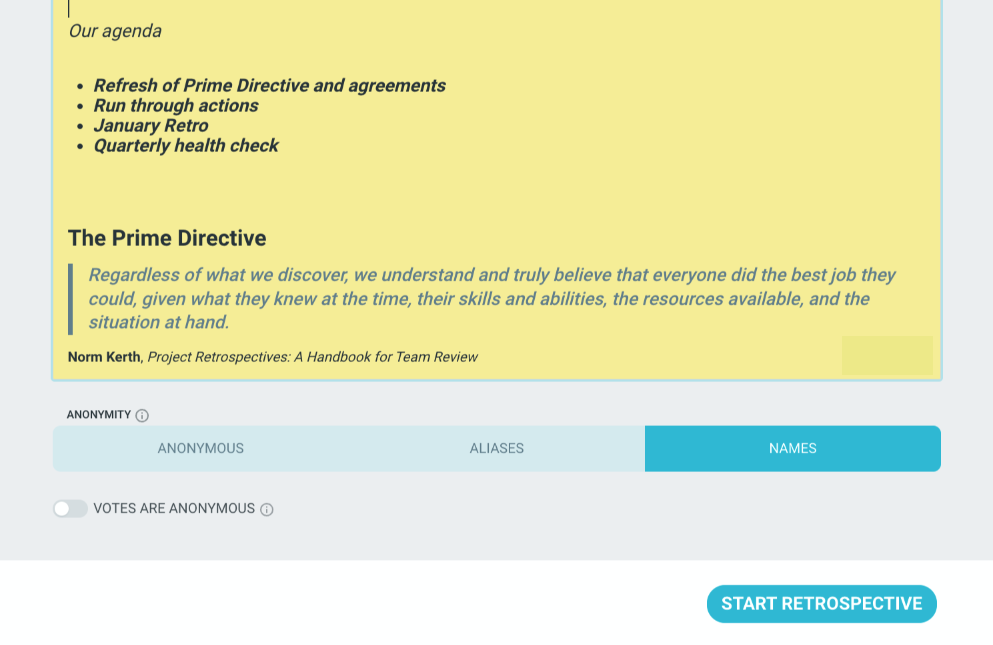Click the Votes Are Anonymous label text
The image size is (993, 645).
174,509
